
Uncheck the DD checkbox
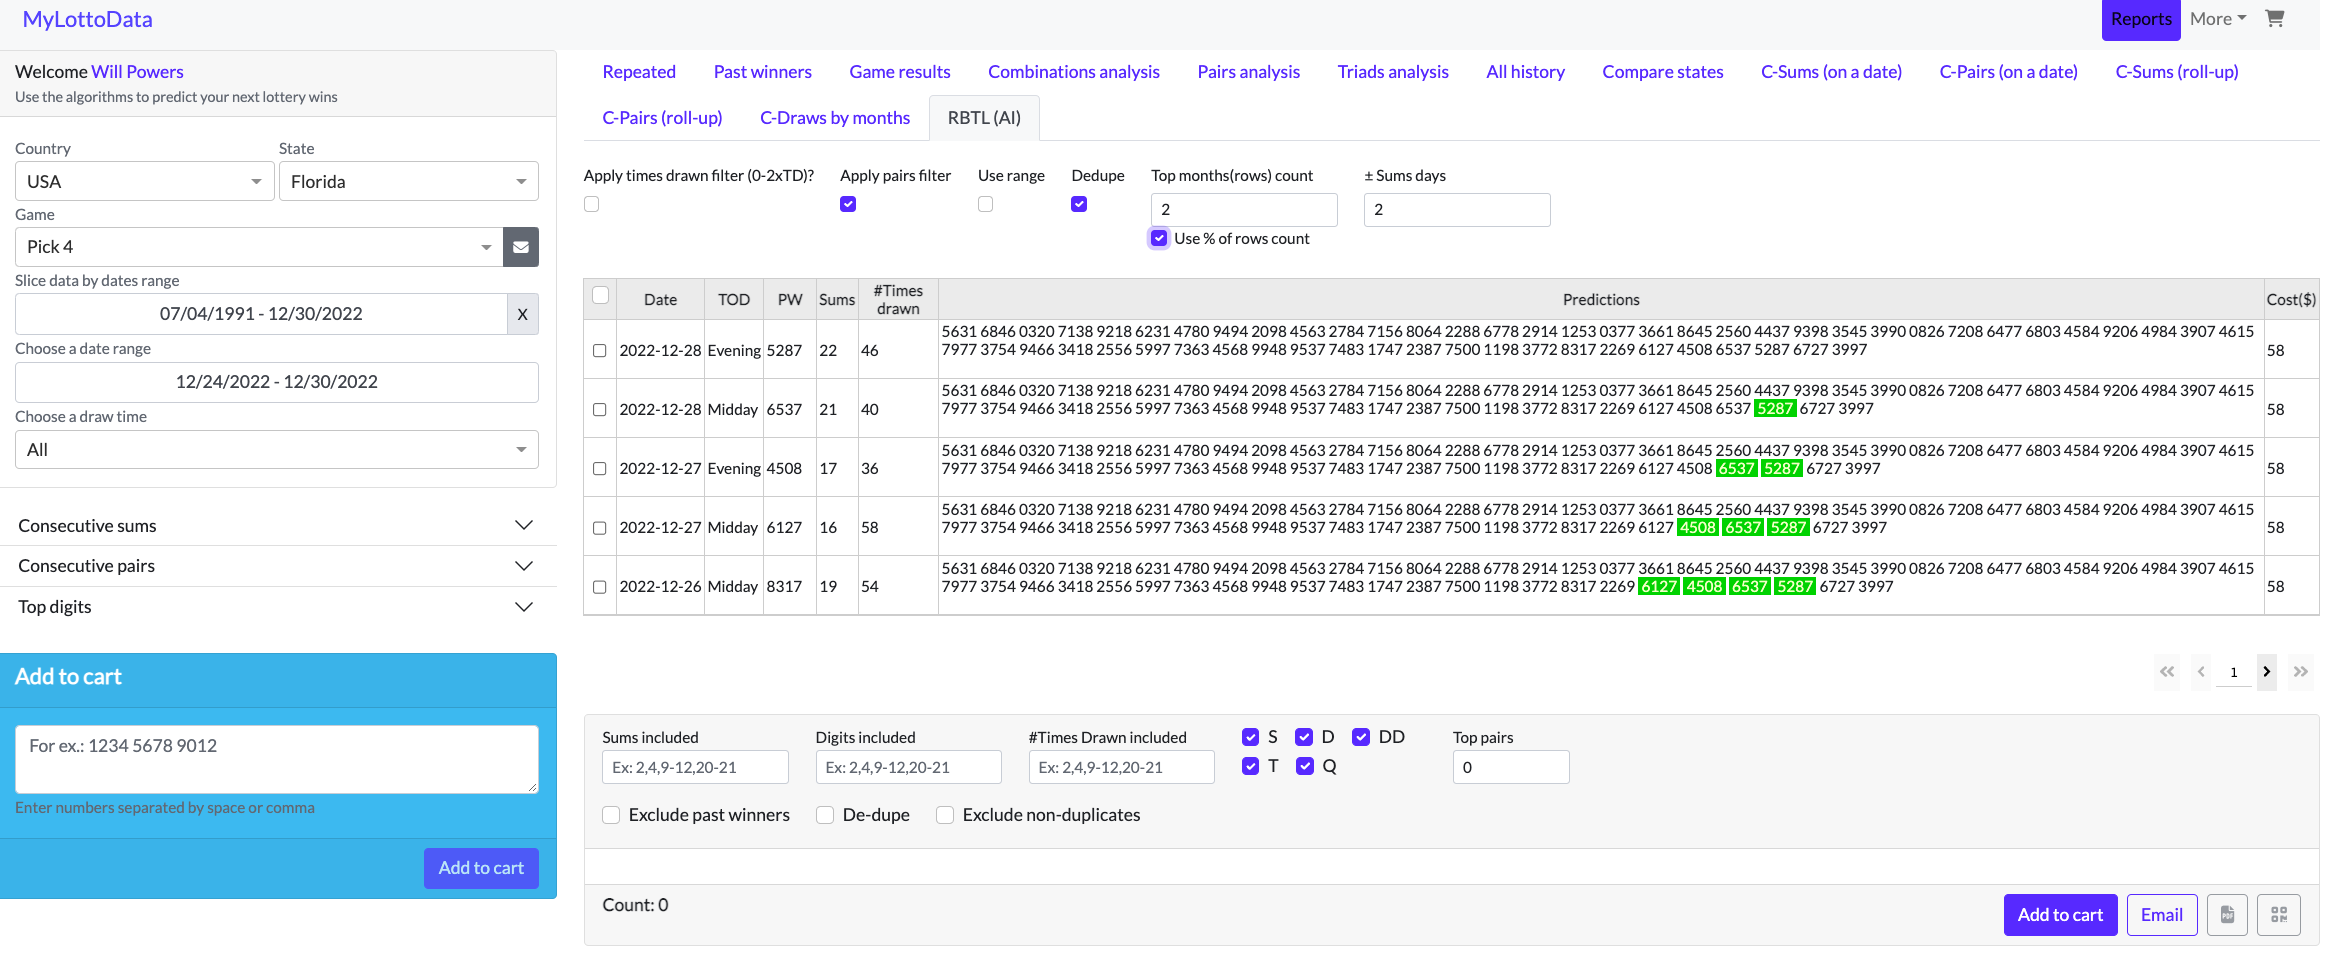[x=1361, y=737]
